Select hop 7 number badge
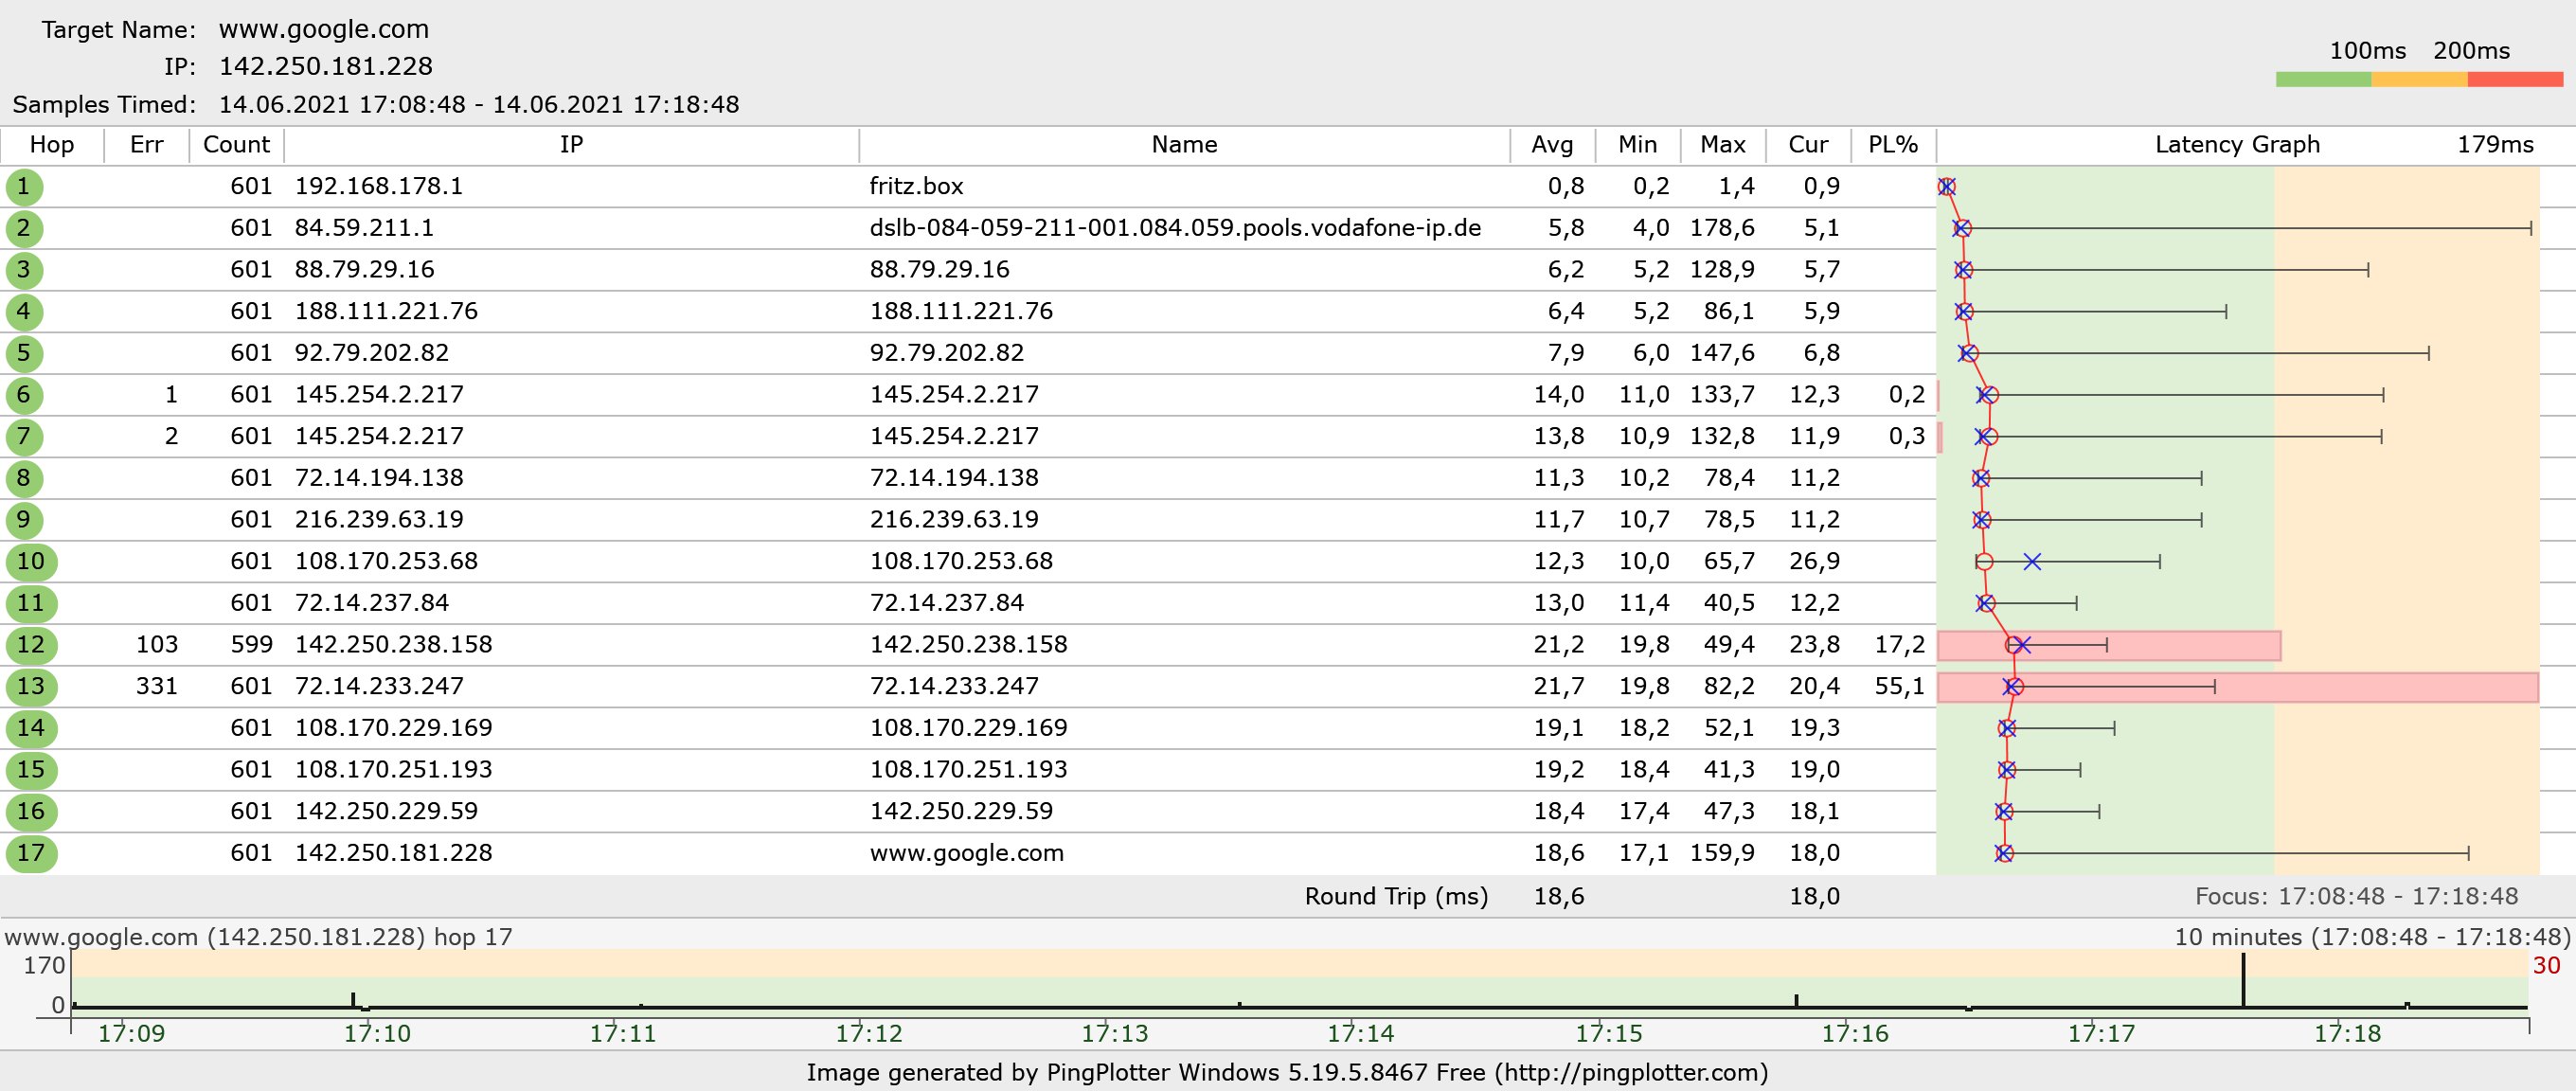2576x1091 pixels. tap(24, 437)
